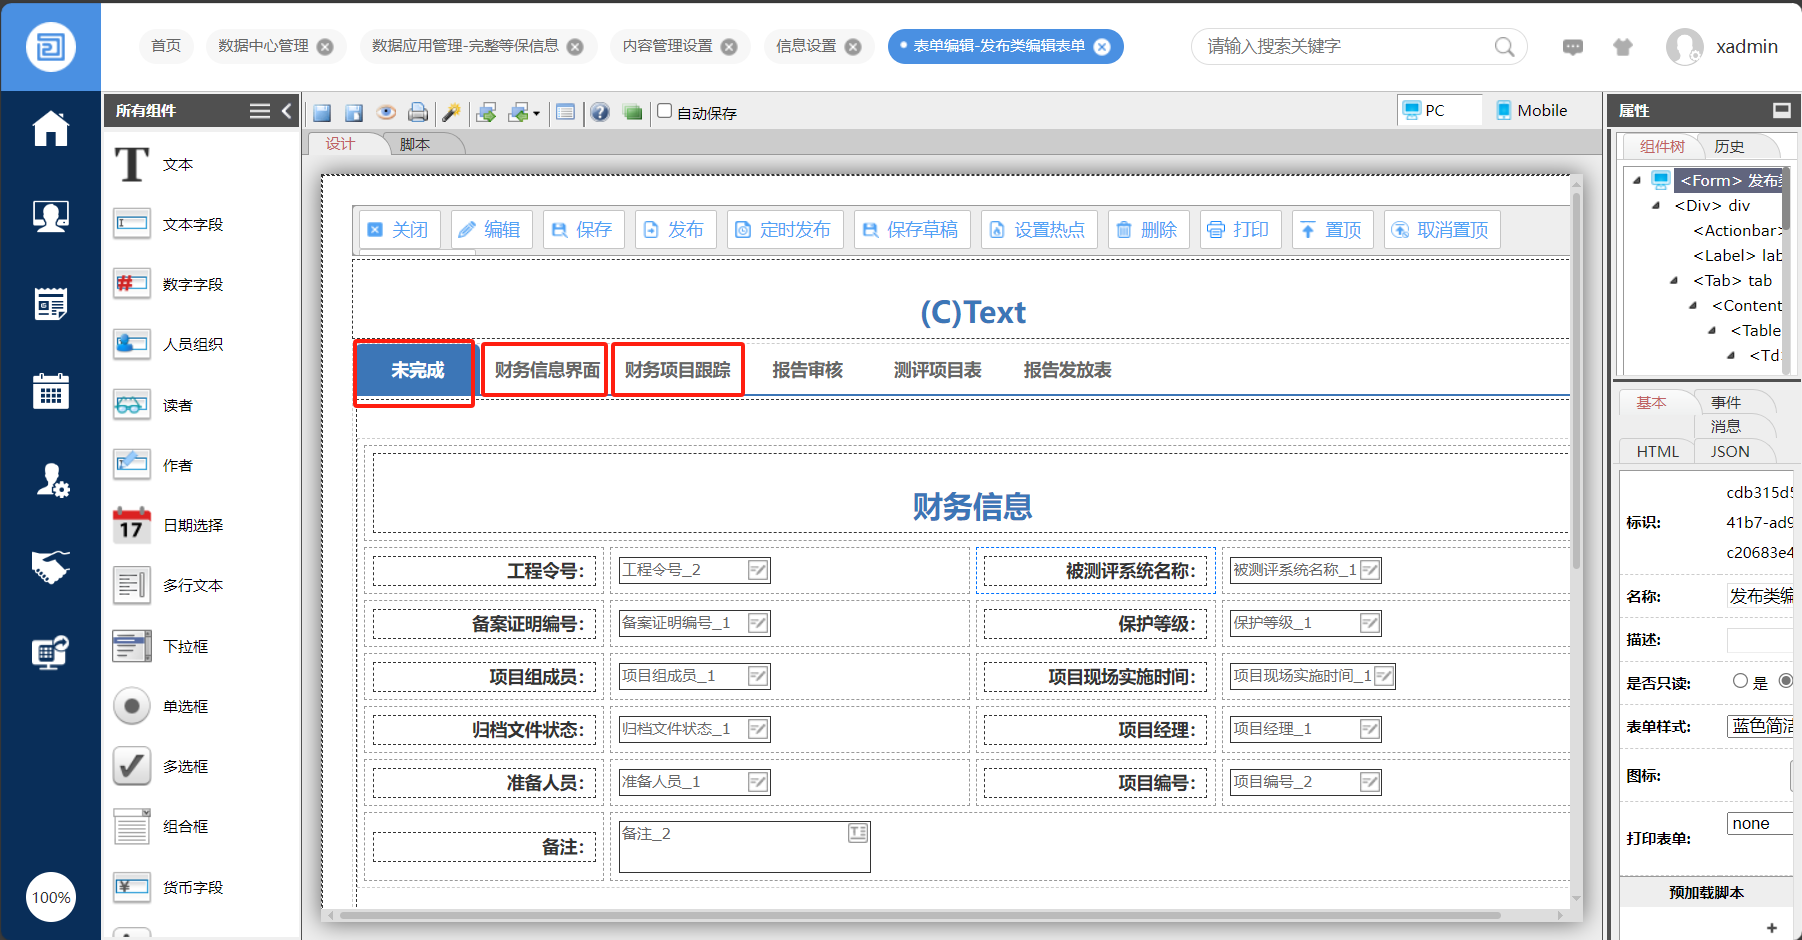This screenshot has height=940, width=1802.
Task: Add a date picker (日期选择) component
Action: click(132, 526)
